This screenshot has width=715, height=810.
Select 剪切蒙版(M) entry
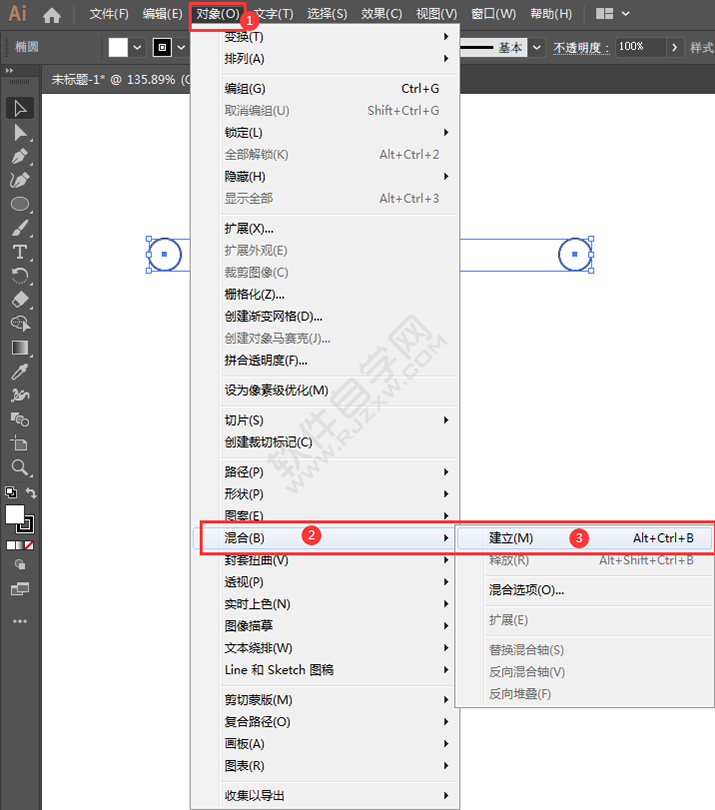point(339,700)
